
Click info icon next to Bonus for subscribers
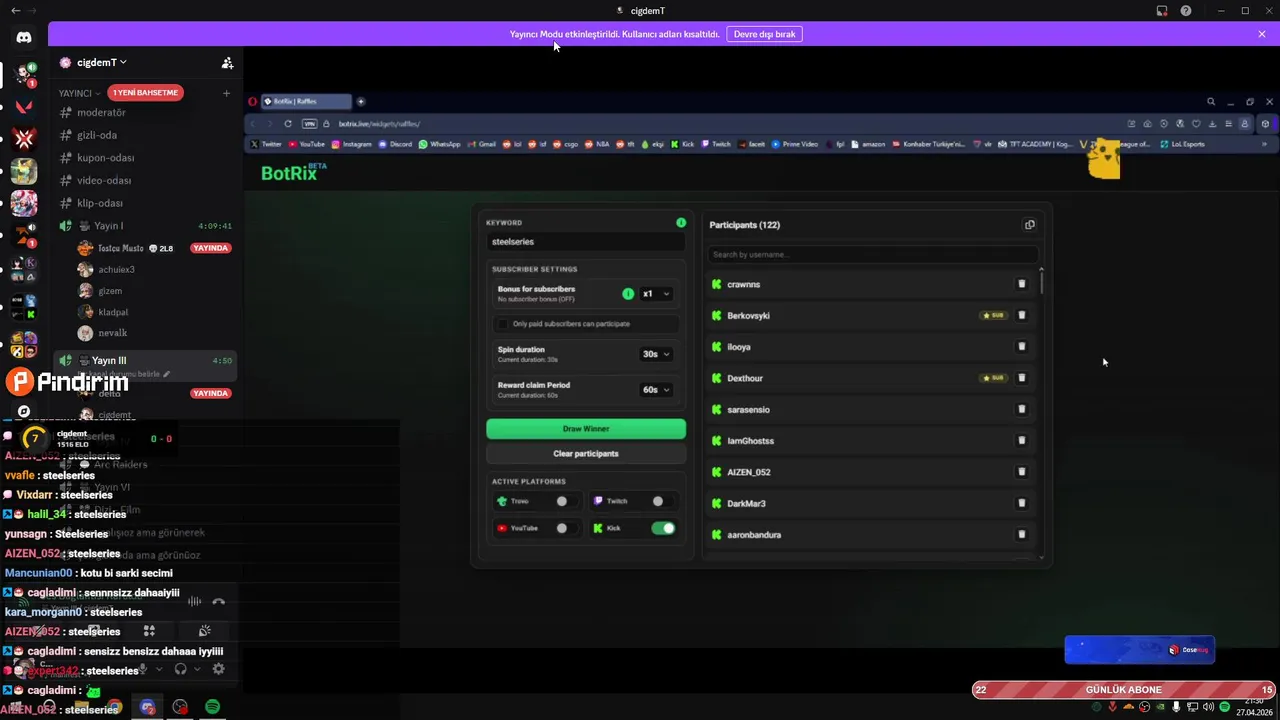tap(628, 294)
